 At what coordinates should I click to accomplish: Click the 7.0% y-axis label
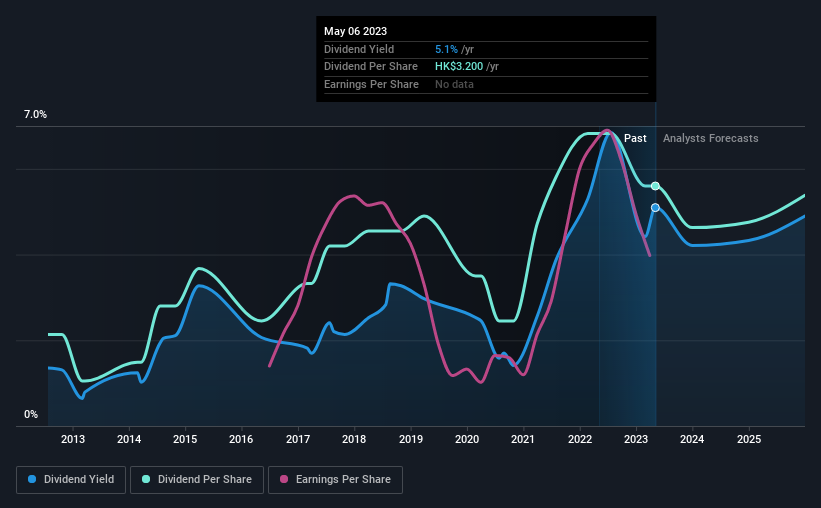[x=35, y=115]
